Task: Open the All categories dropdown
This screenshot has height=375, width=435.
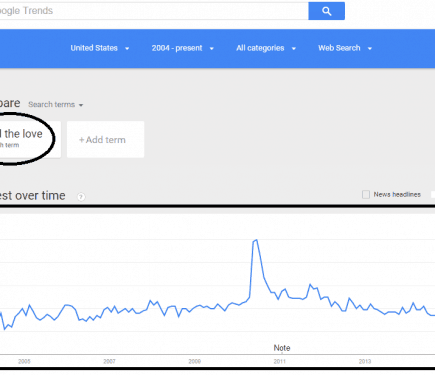Action: coord(266,48)
